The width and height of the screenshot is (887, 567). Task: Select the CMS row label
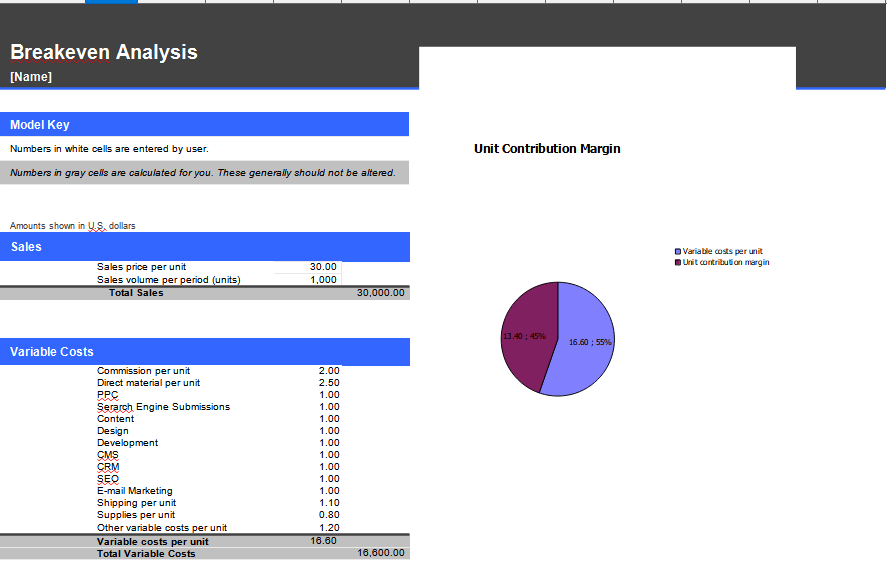pyautogui.click(x=107, y=454)
